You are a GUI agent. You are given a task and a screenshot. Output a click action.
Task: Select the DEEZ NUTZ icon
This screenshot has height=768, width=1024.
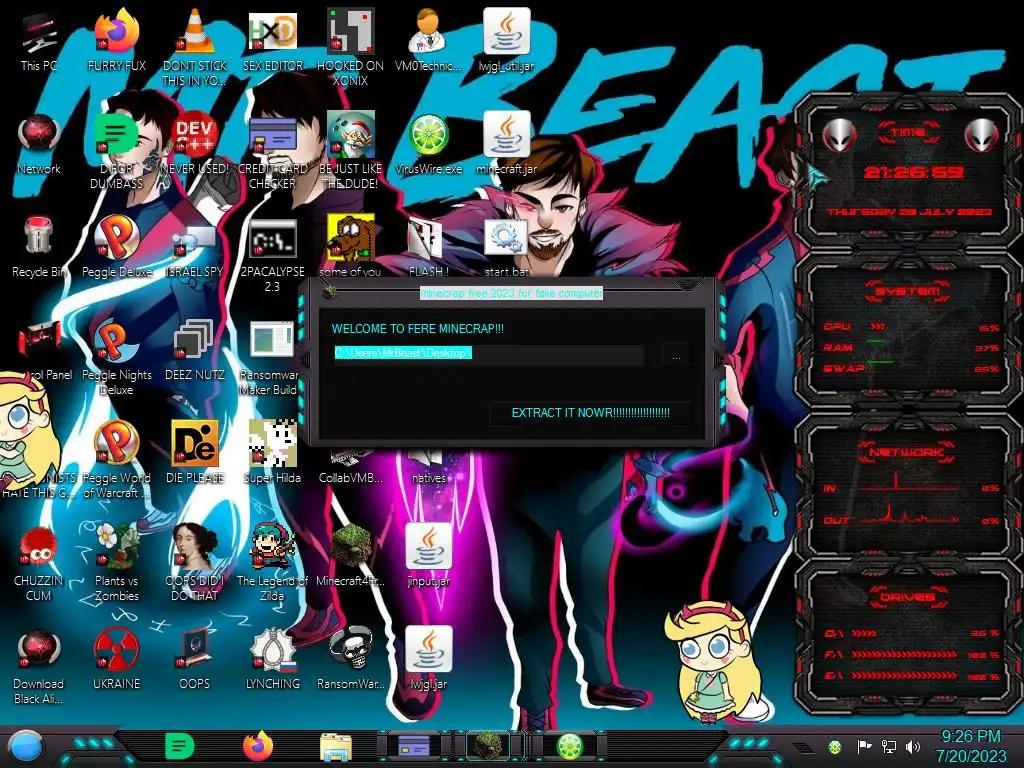[195, 351]
